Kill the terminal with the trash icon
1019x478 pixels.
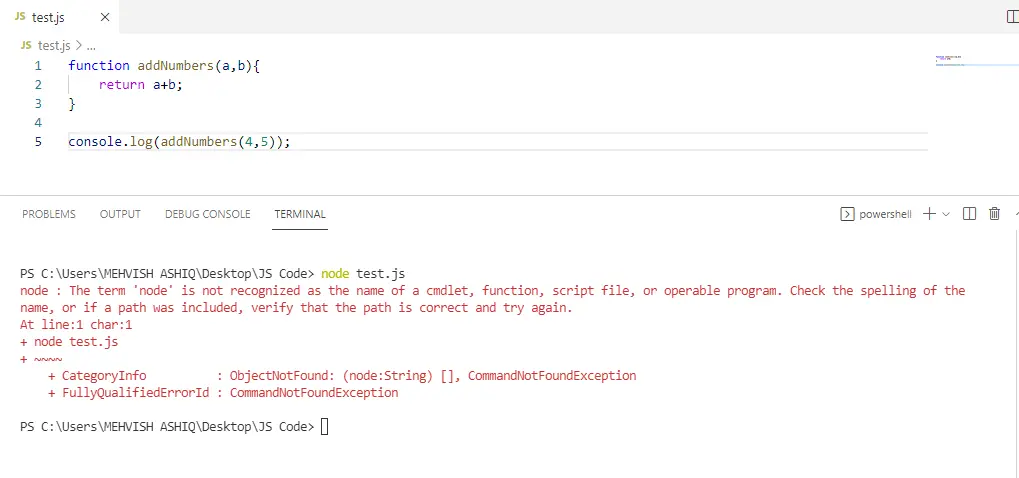(994, 214)
